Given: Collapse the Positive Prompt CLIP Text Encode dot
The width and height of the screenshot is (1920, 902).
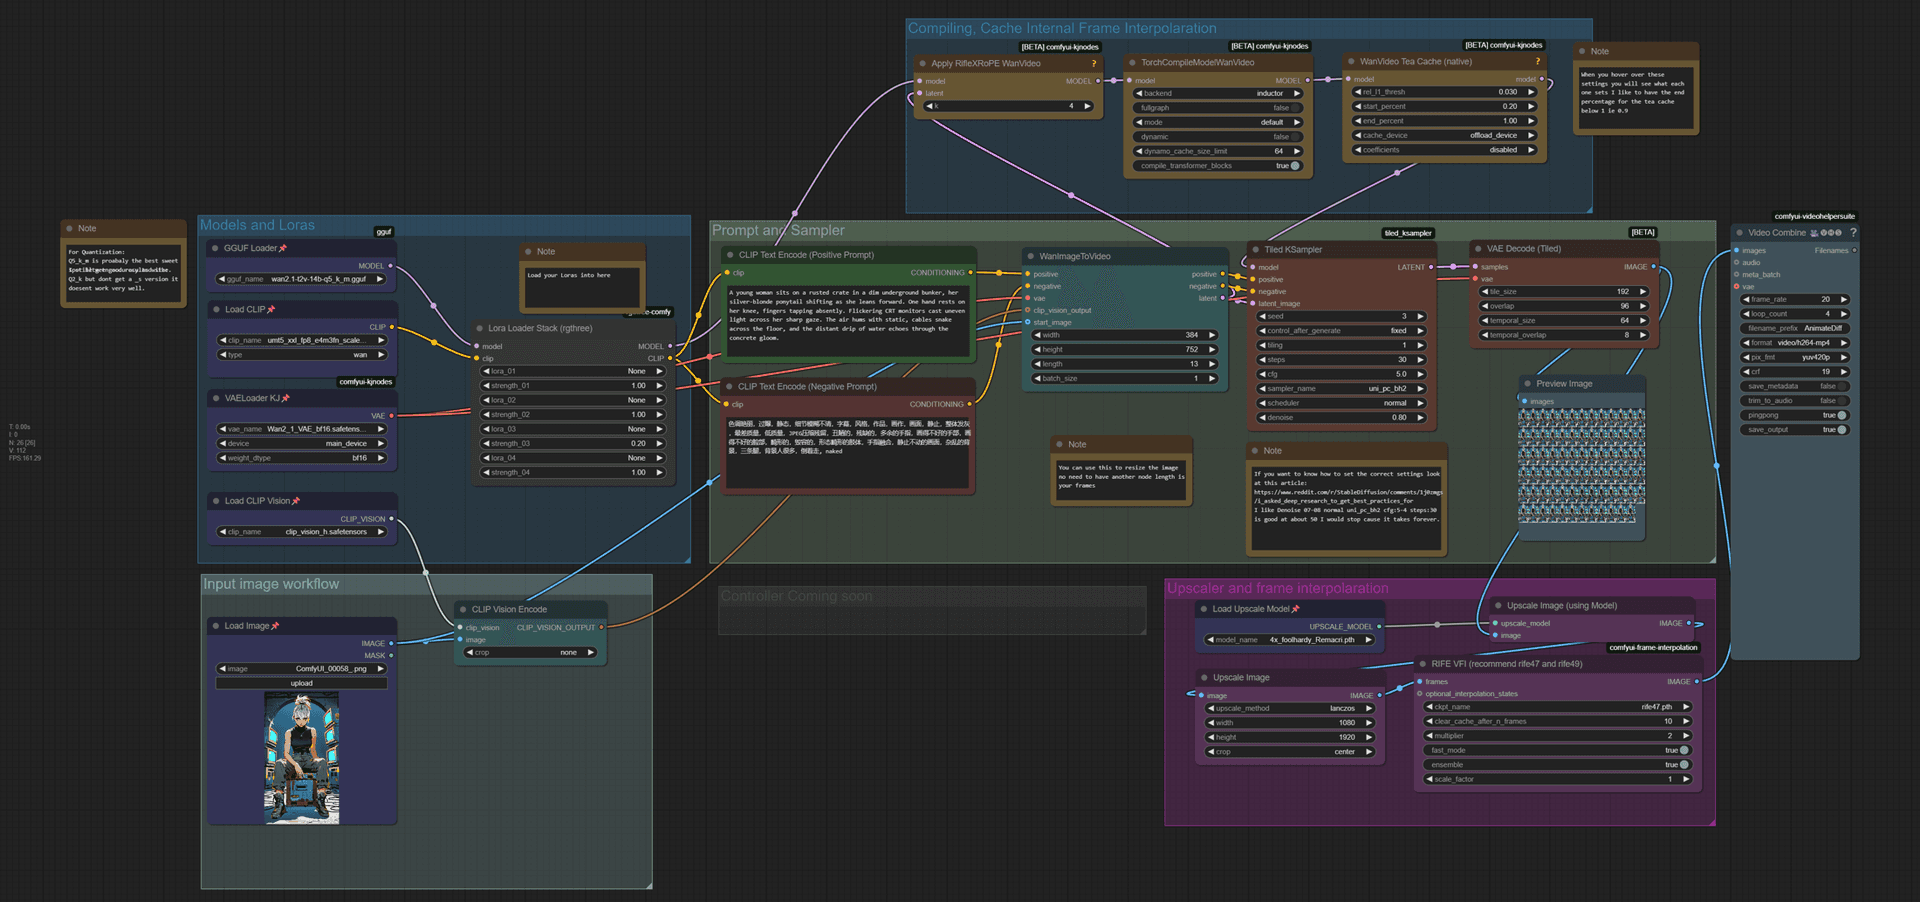Looking at the screenshot, I should pyautogui.click(x=730, y=255).
